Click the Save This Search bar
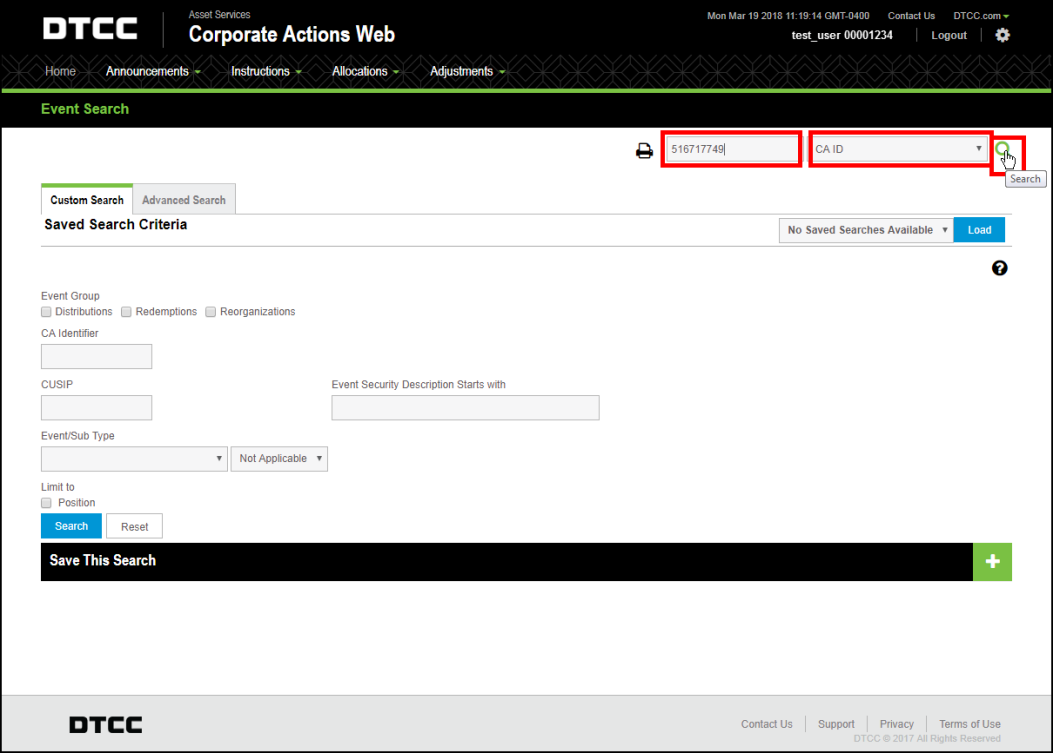The height and width of the screenshot is (753, 1053). click(x=507, y=562)
